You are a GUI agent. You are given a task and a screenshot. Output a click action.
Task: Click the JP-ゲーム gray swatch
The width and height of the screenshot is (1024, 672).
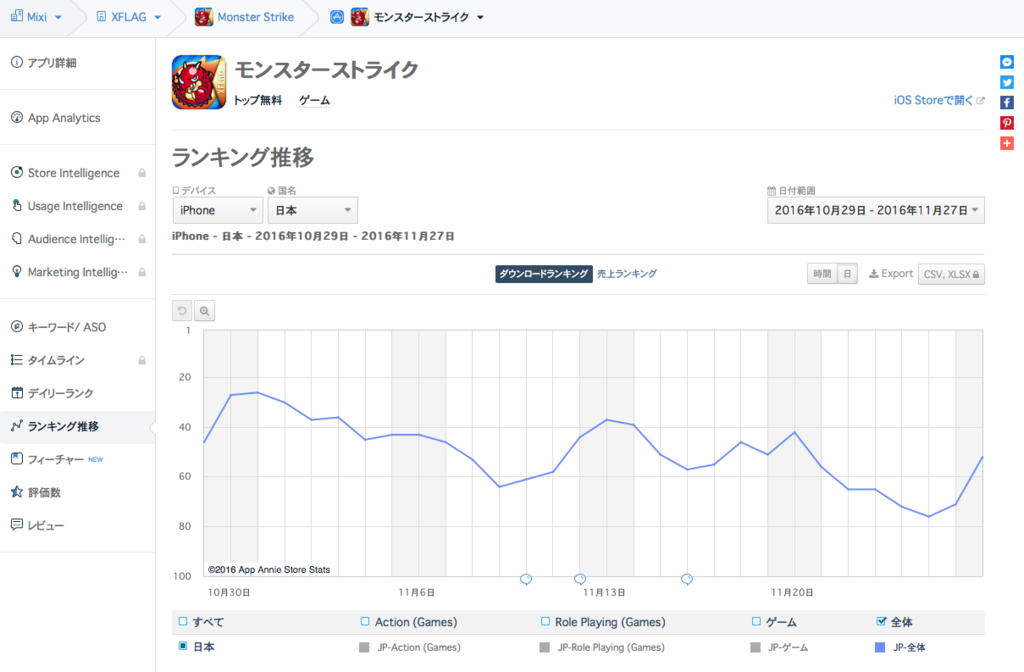point(756,647)
